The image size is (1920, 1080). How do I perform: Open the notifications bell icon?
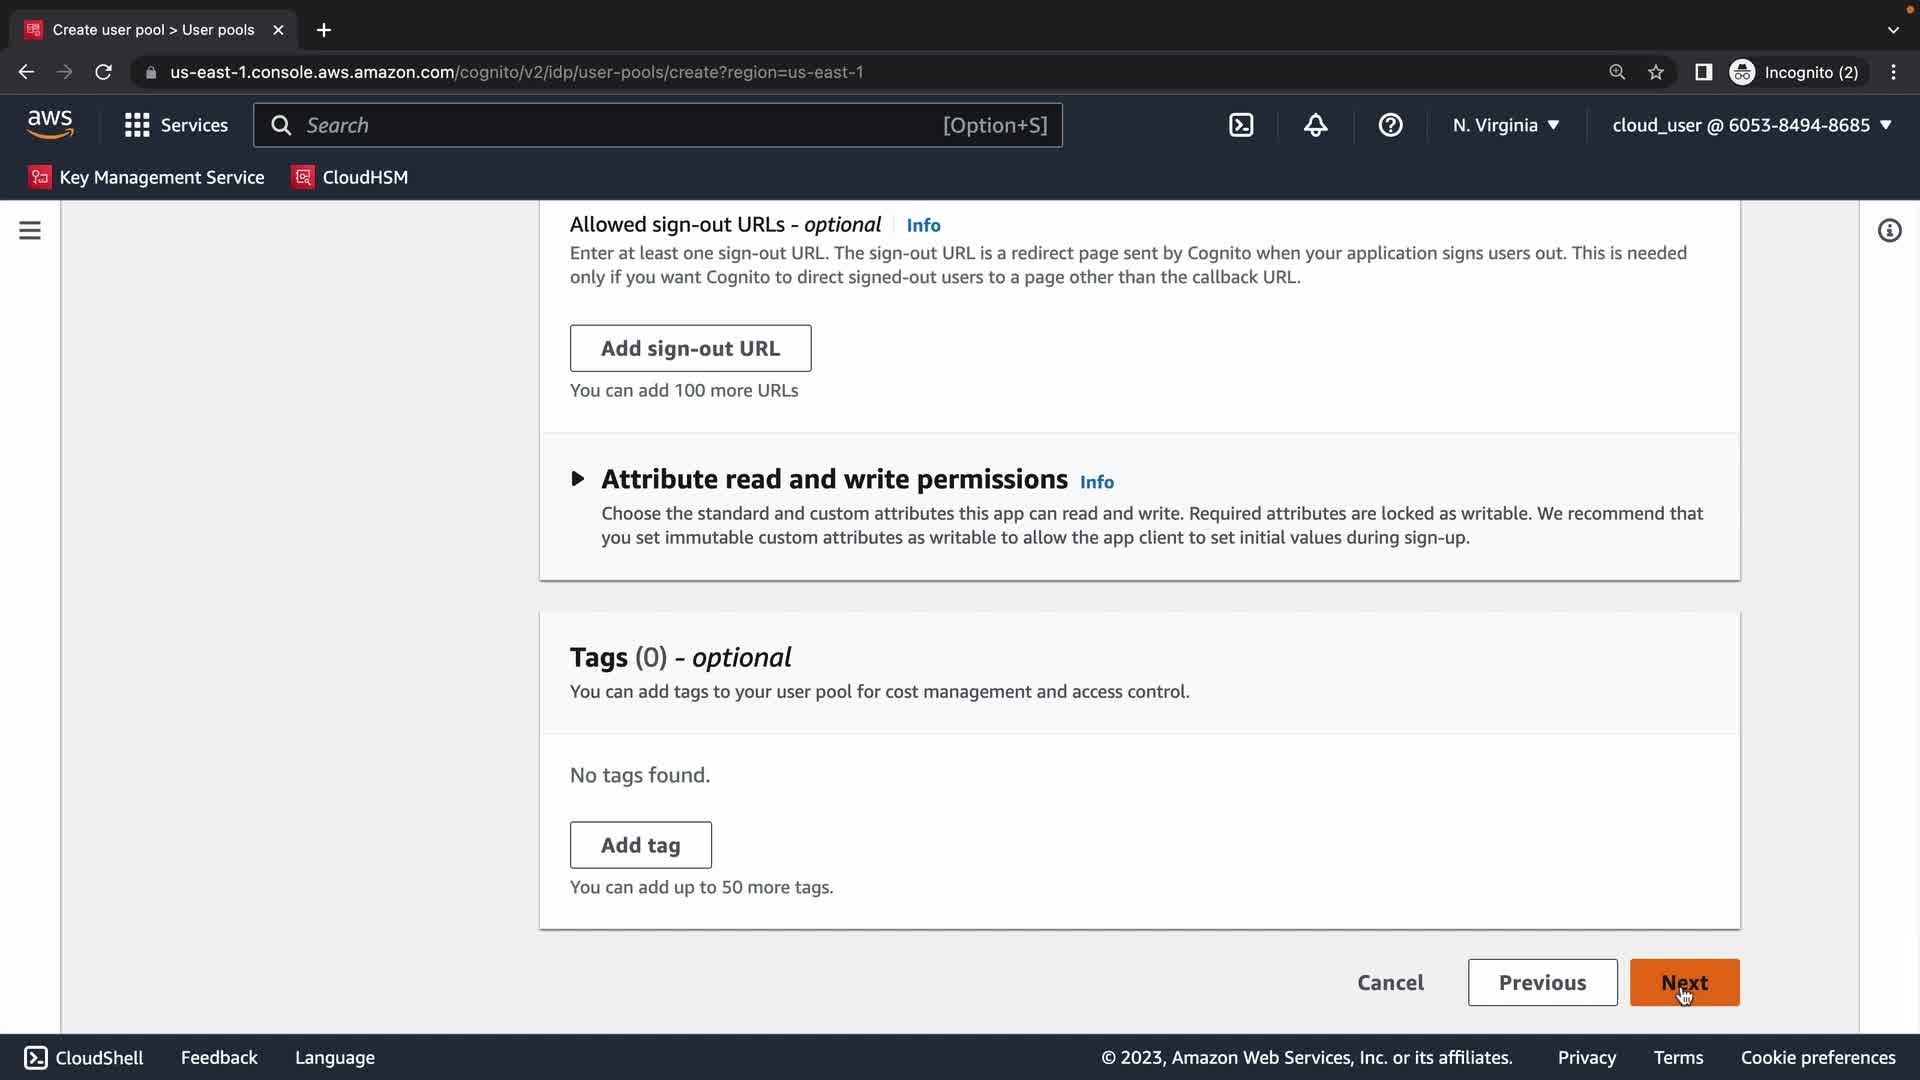coord(1316,125)
